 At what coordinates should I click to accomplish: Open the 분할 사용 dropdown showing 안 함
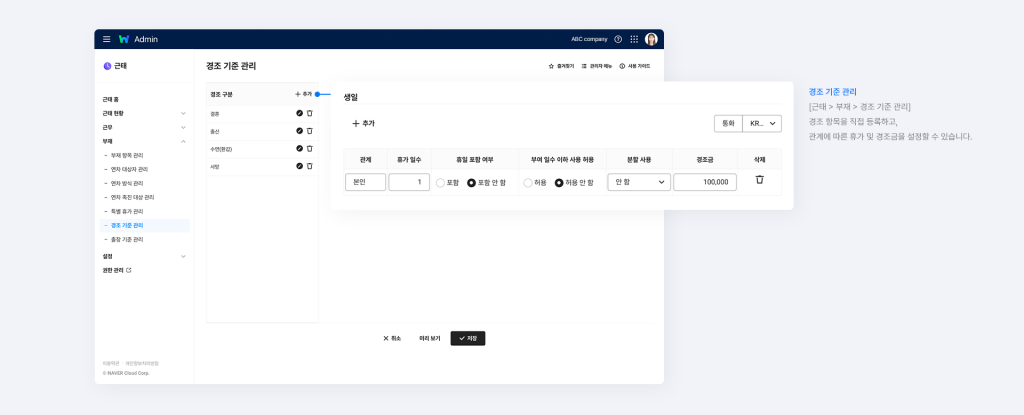[640, 182]
